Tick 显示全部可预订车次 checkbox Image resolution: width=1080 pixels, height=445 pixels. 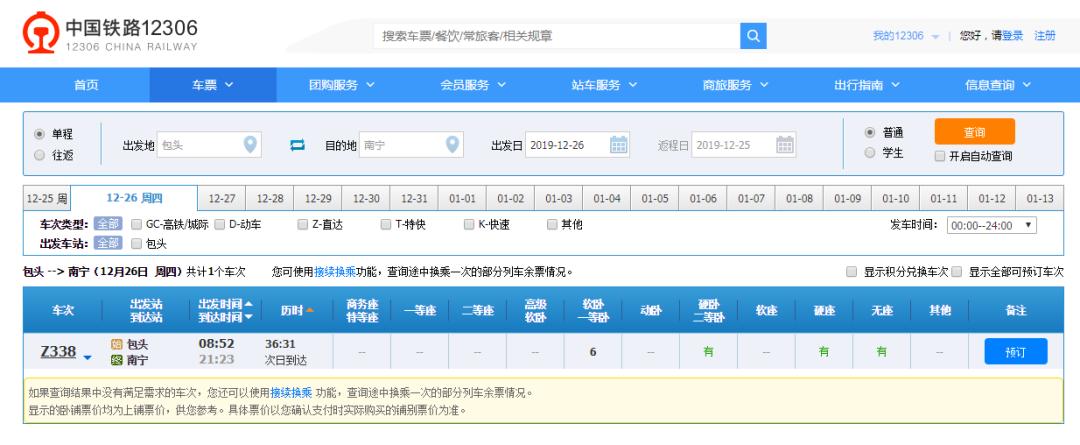(957, 271)
